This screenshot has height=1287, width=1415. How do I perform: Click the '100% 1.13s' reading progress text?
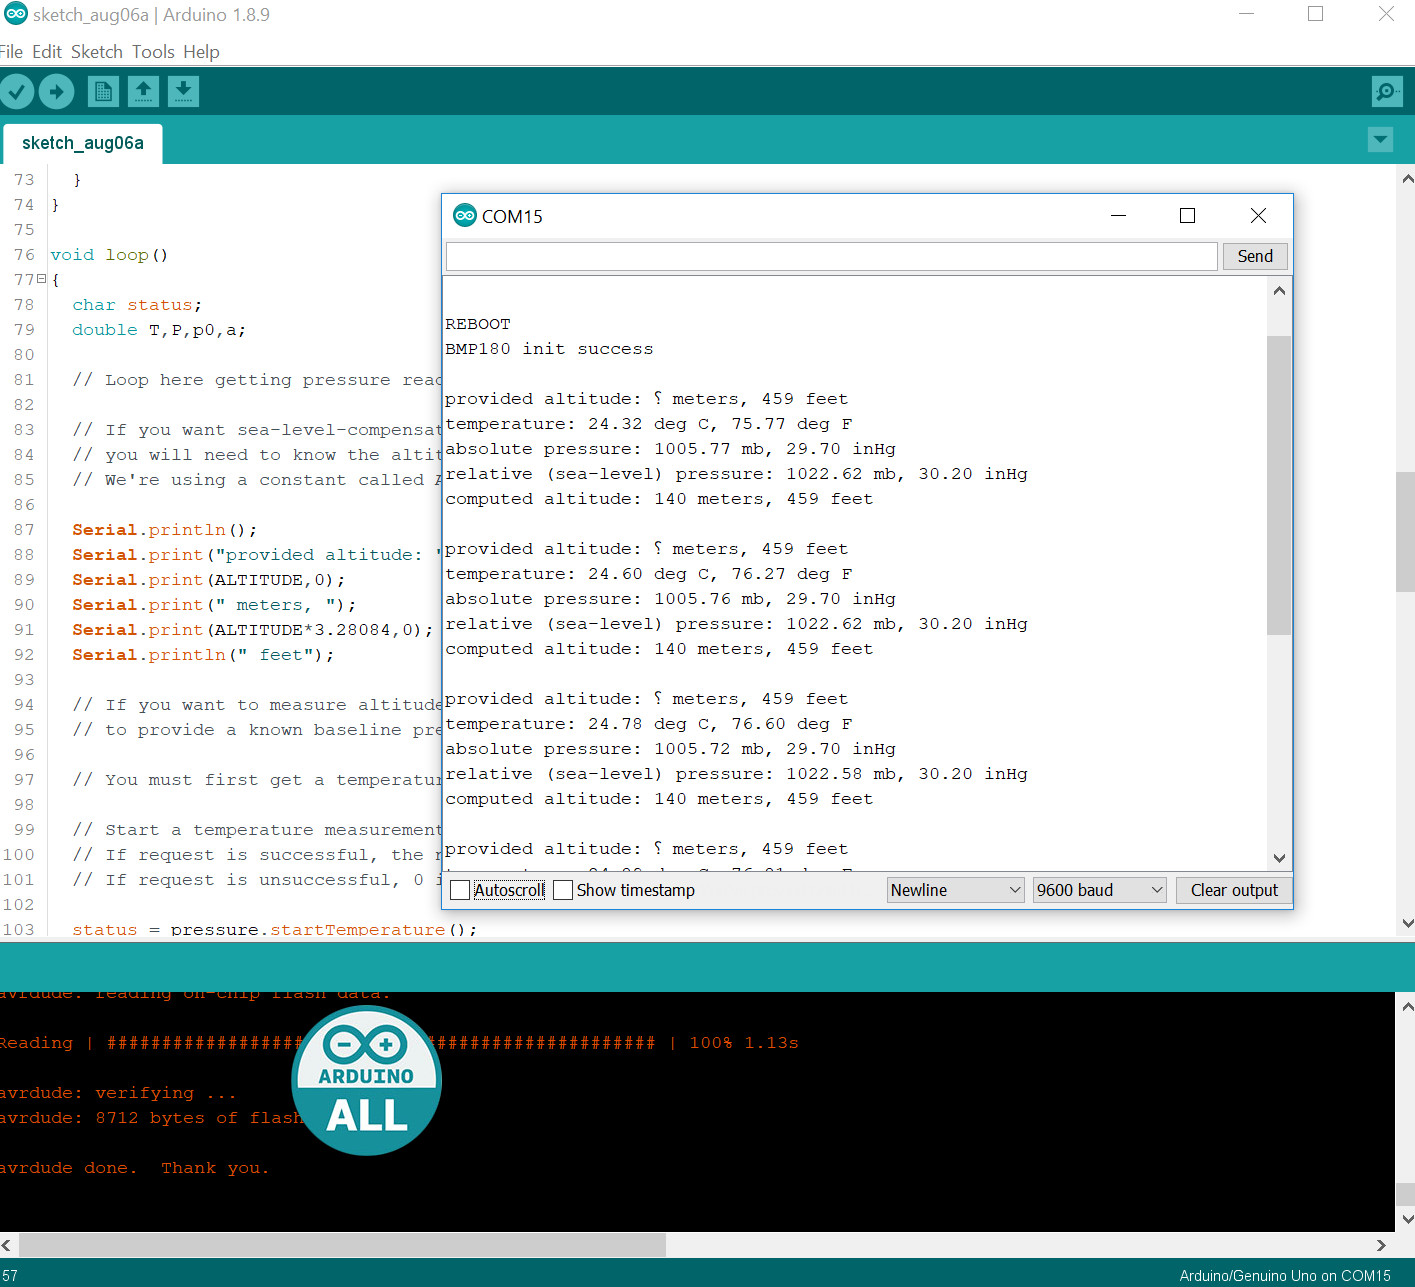(x=743, y=1043)
